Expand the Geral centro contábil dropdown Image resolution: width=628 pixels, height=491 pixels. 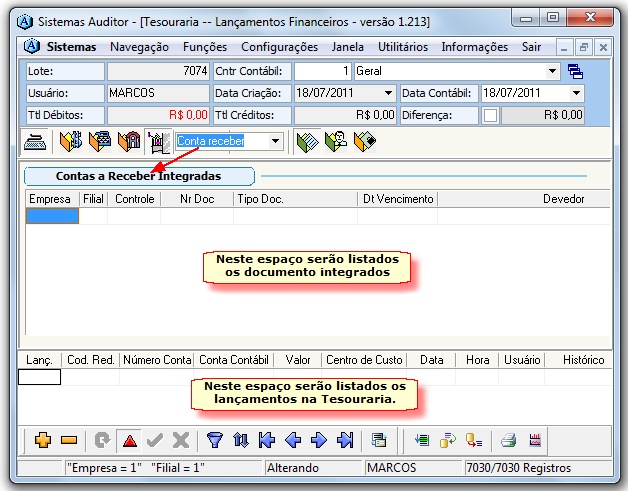point(552,71)
